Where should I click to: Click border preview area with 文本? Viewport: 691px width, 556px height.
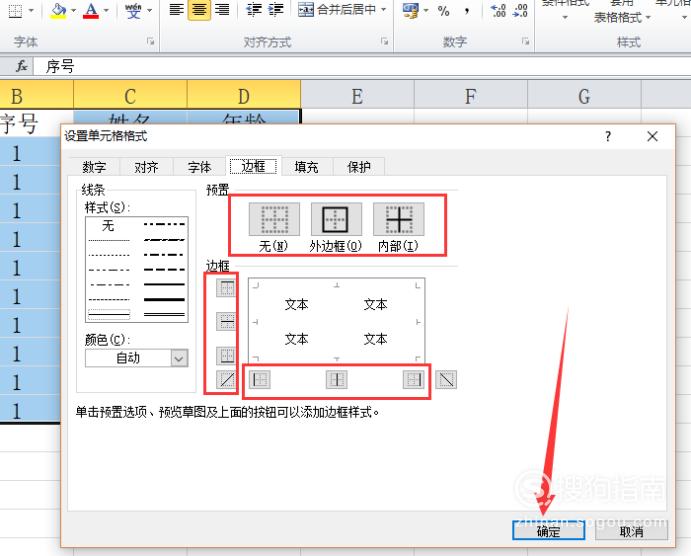tap(337, 322)
